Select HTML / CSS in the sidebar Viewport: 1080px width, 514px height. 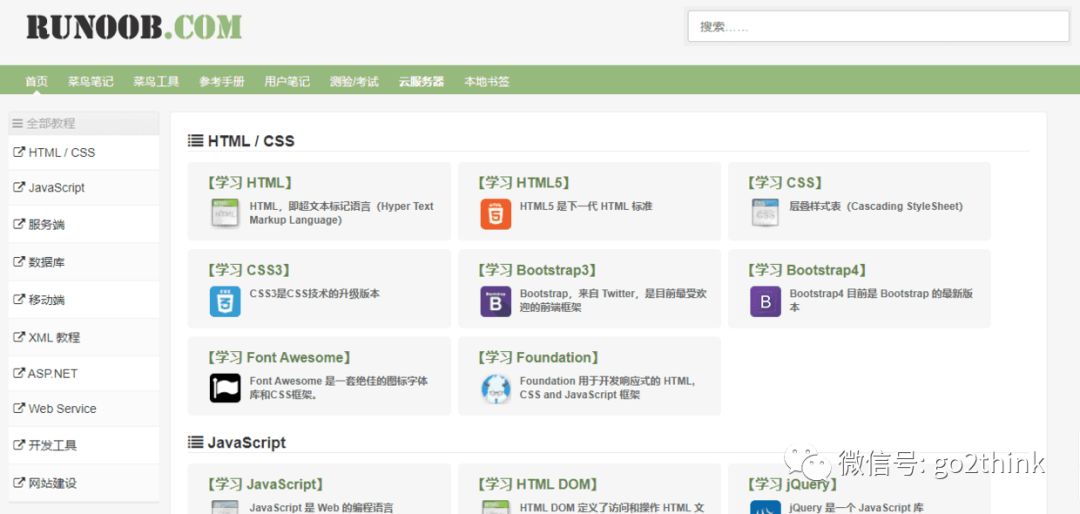click(83, 152)
